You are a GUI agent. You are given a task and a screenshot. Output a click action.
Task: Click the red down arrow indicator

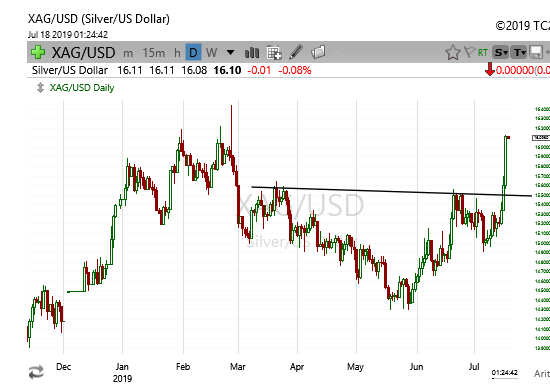[x=490, y=69]
